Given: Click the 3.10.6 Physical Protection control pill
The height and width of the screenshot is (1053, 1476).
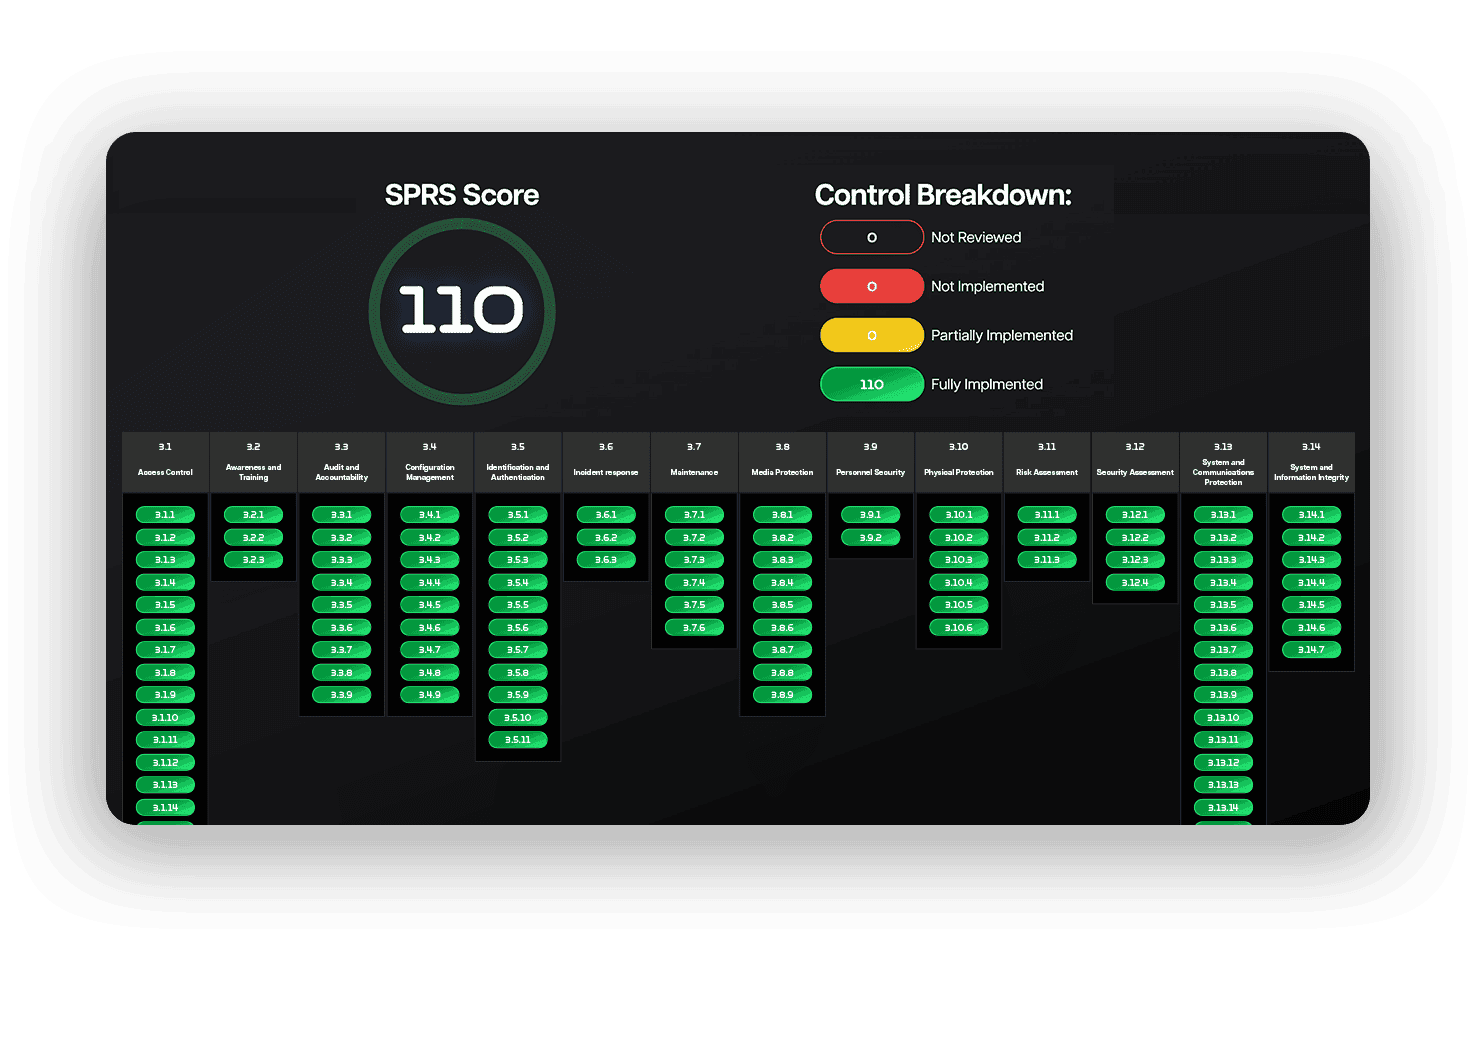Looking at the screenshot, I should click(958, 627).
